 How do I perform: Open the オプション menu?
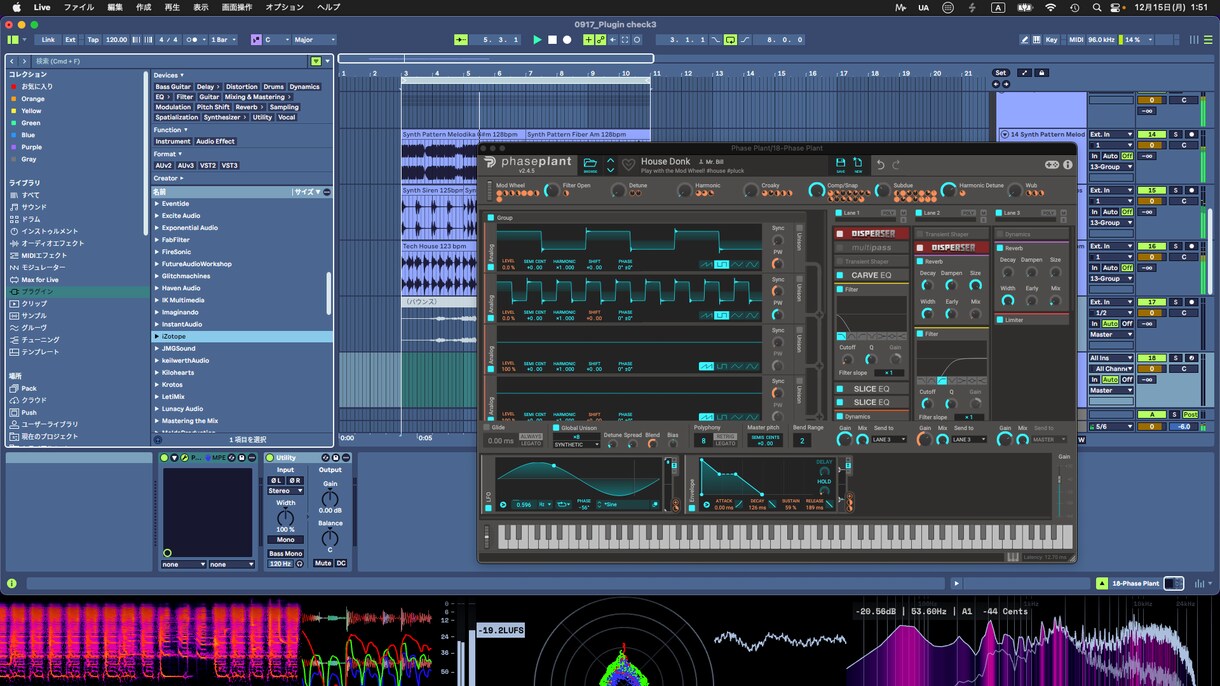[285, 7]
